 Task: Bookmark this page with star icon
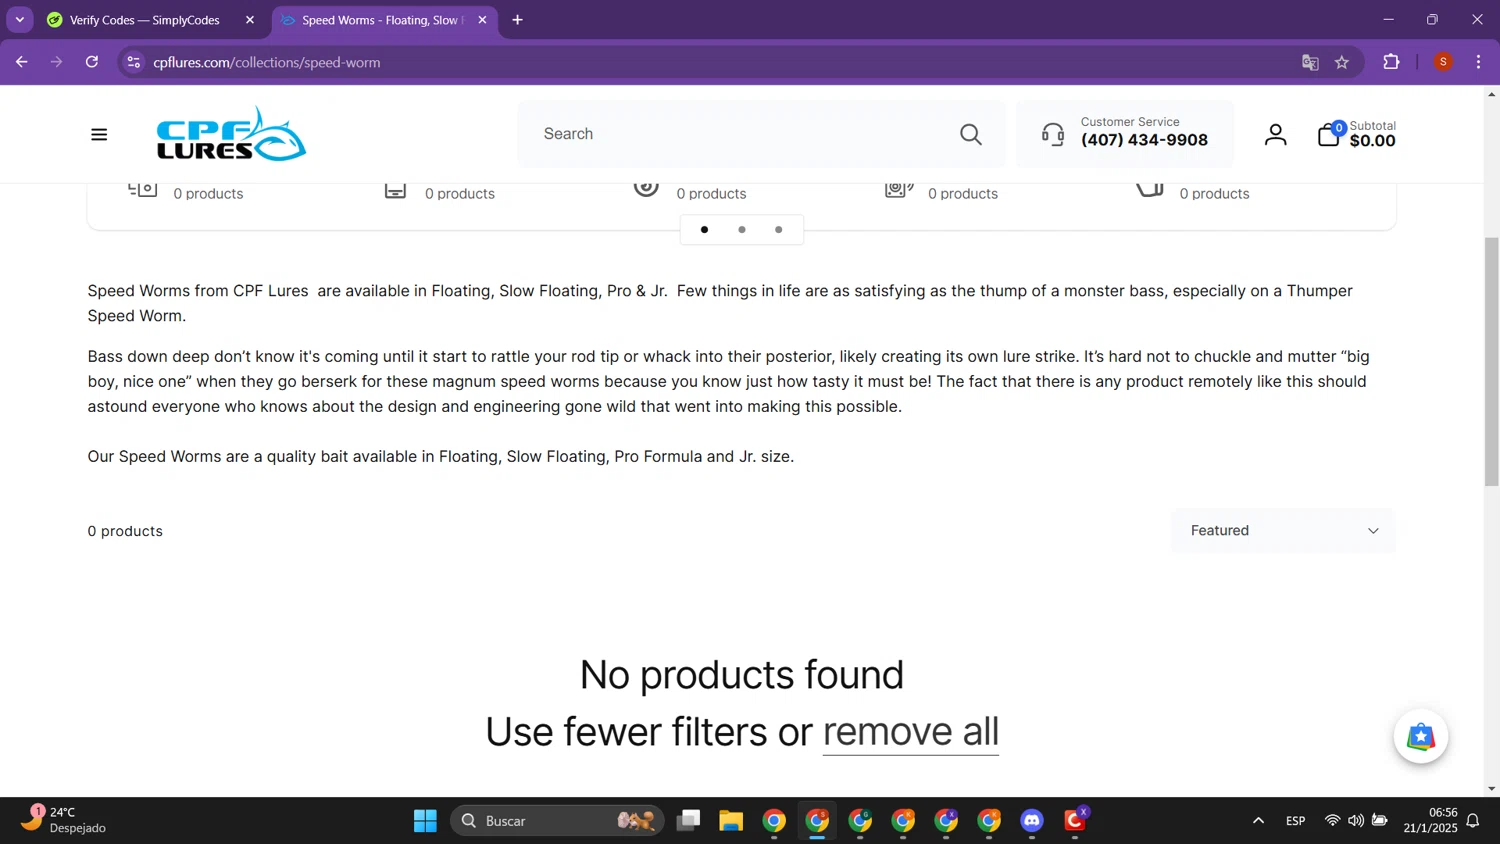click(x=1342, y=62)
